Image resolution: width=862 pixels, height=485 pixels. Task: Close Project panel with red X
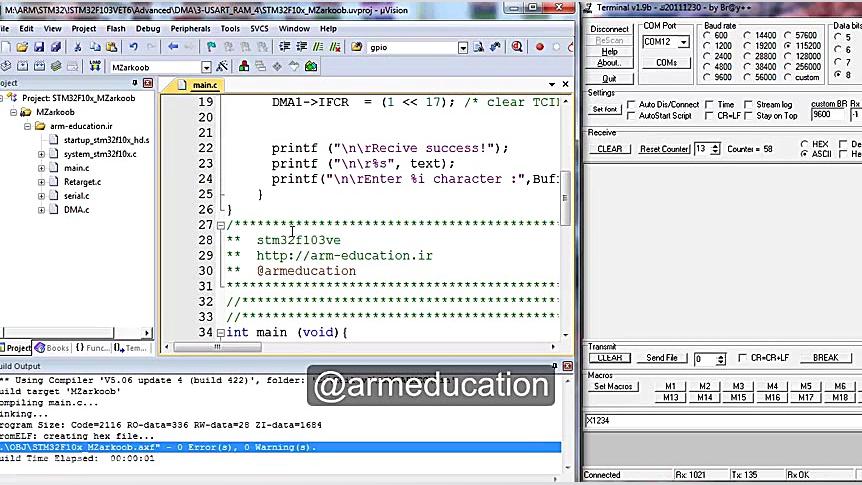147,83
